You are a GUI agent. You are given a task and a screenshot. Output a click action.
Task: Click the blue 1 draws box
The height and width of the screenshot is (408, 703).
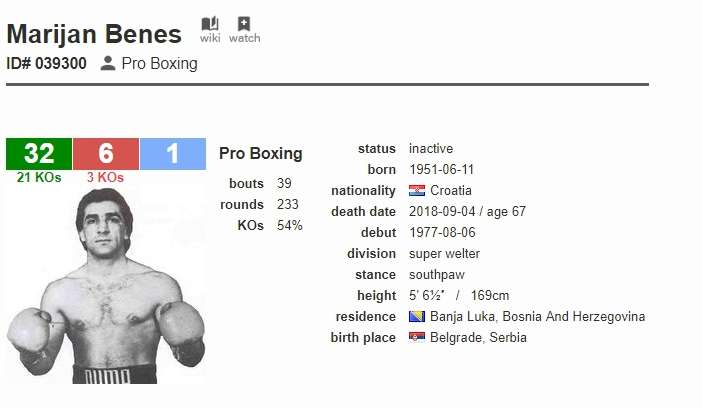(x=172, y=153)
